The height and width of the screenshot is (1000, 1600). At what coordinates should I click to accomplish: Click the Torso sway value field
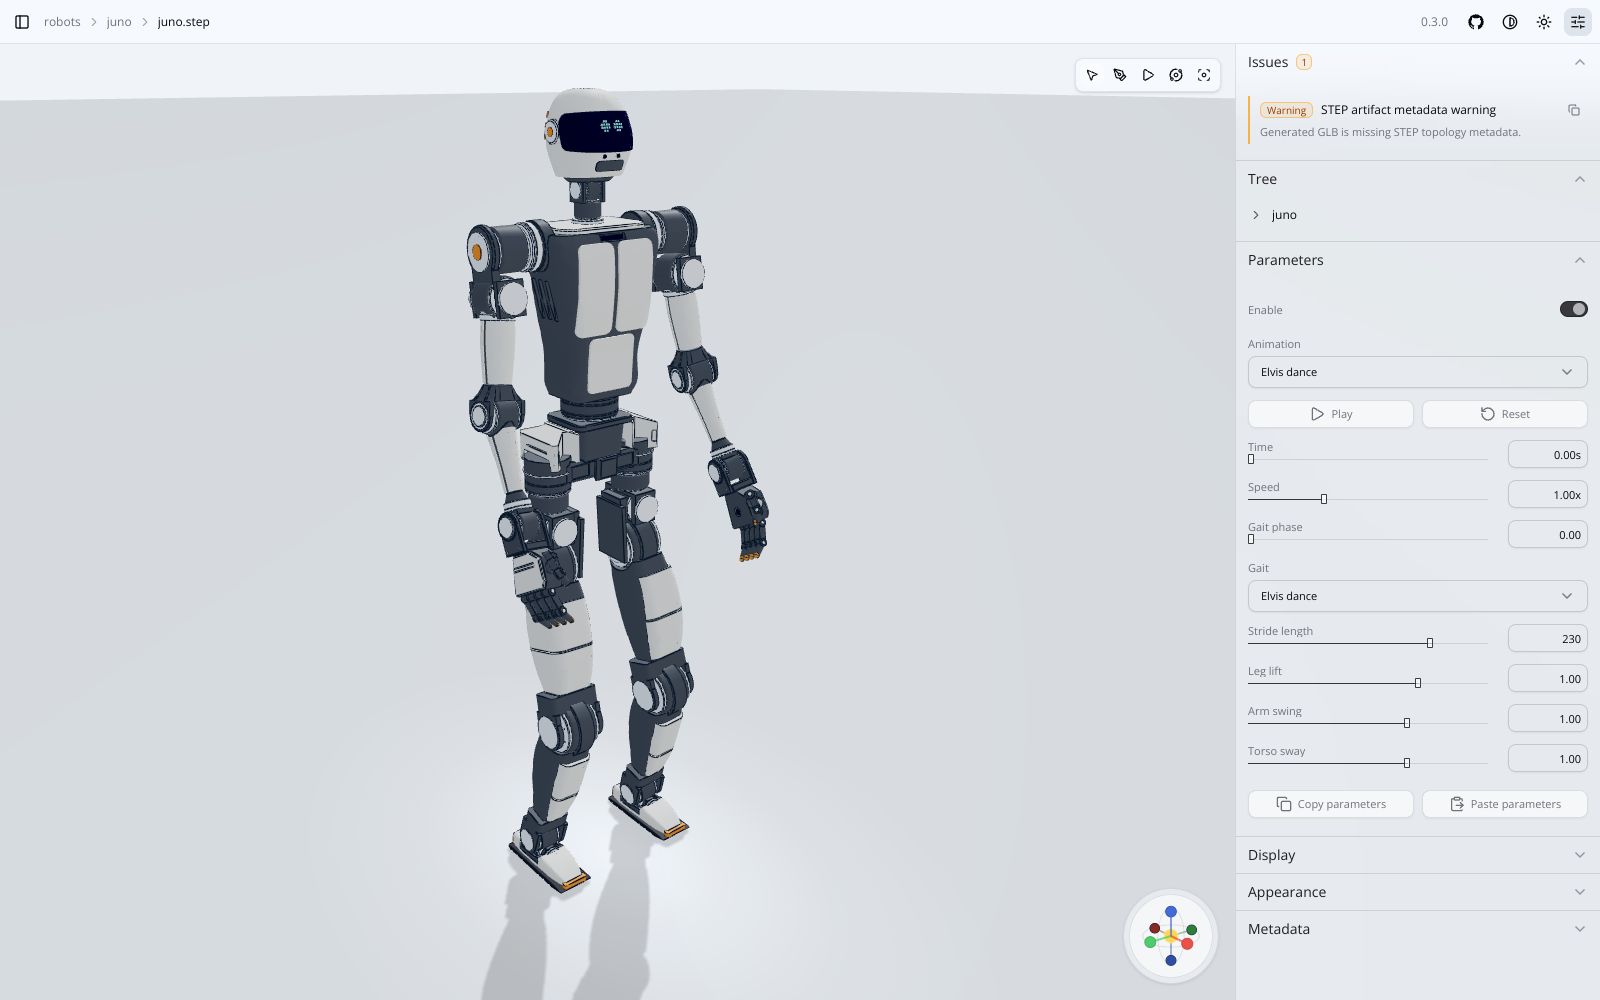[1547, 758]
